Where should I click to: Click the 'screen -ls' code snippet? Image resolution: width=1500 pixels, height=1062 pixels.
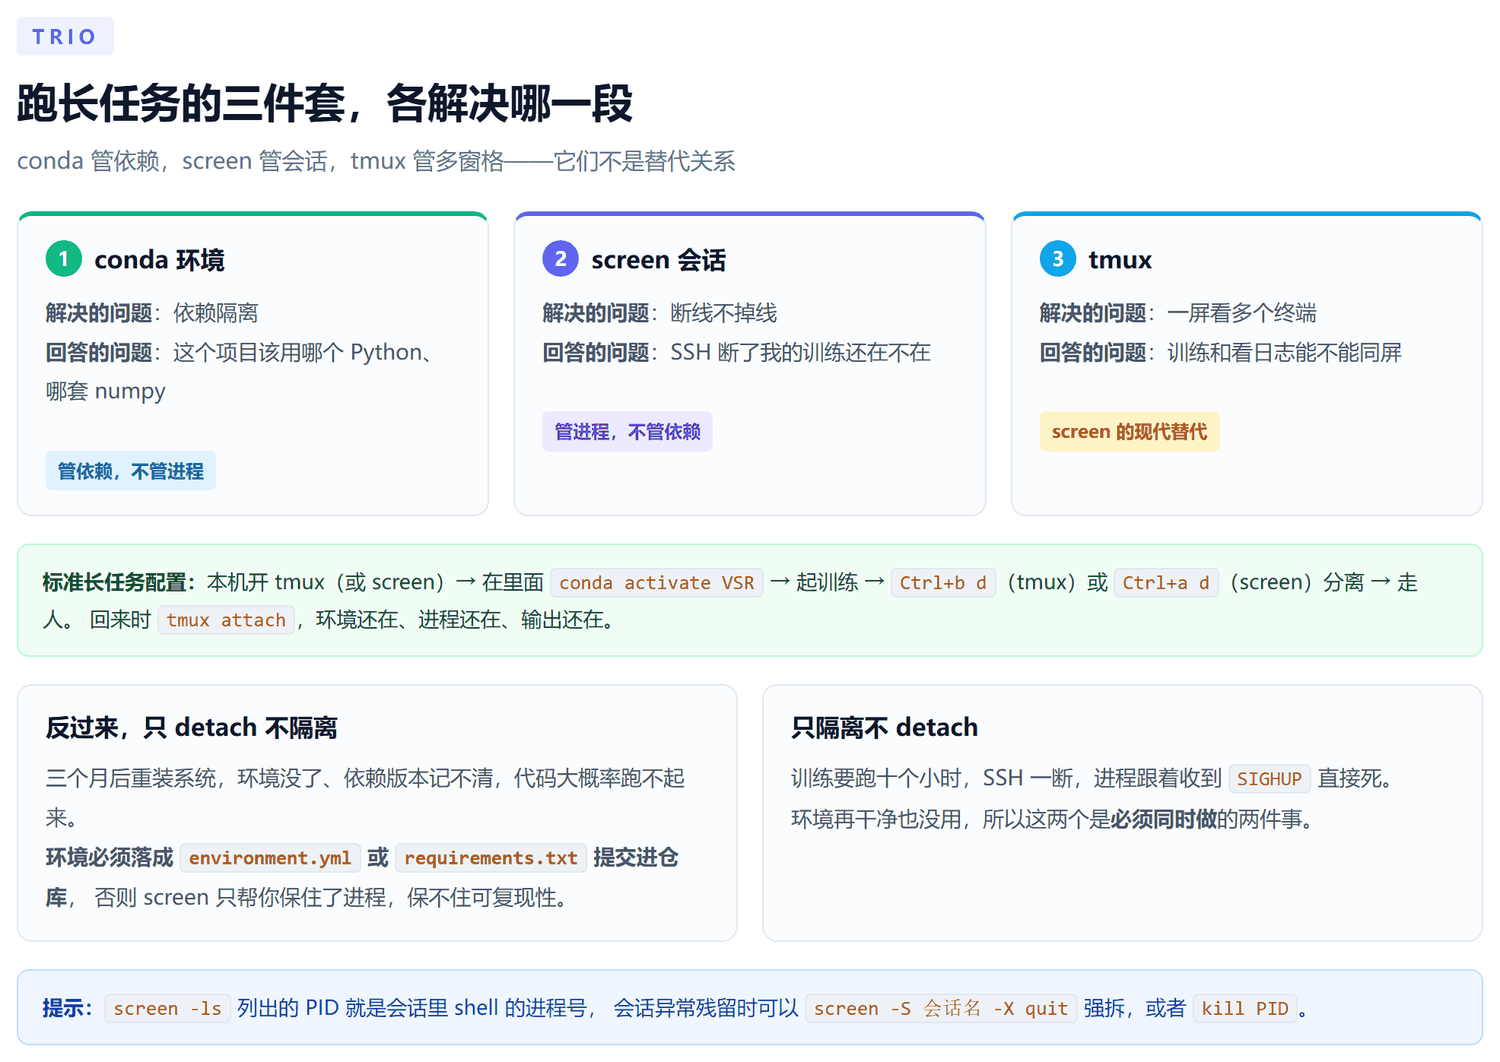click(x=168, y=1008)
